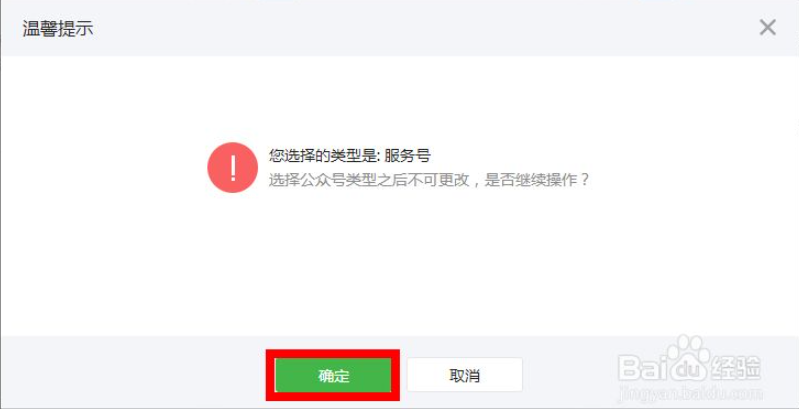
Task: Click the 不可更改 phrase in the gray message
Action: (x=436, y=180)
